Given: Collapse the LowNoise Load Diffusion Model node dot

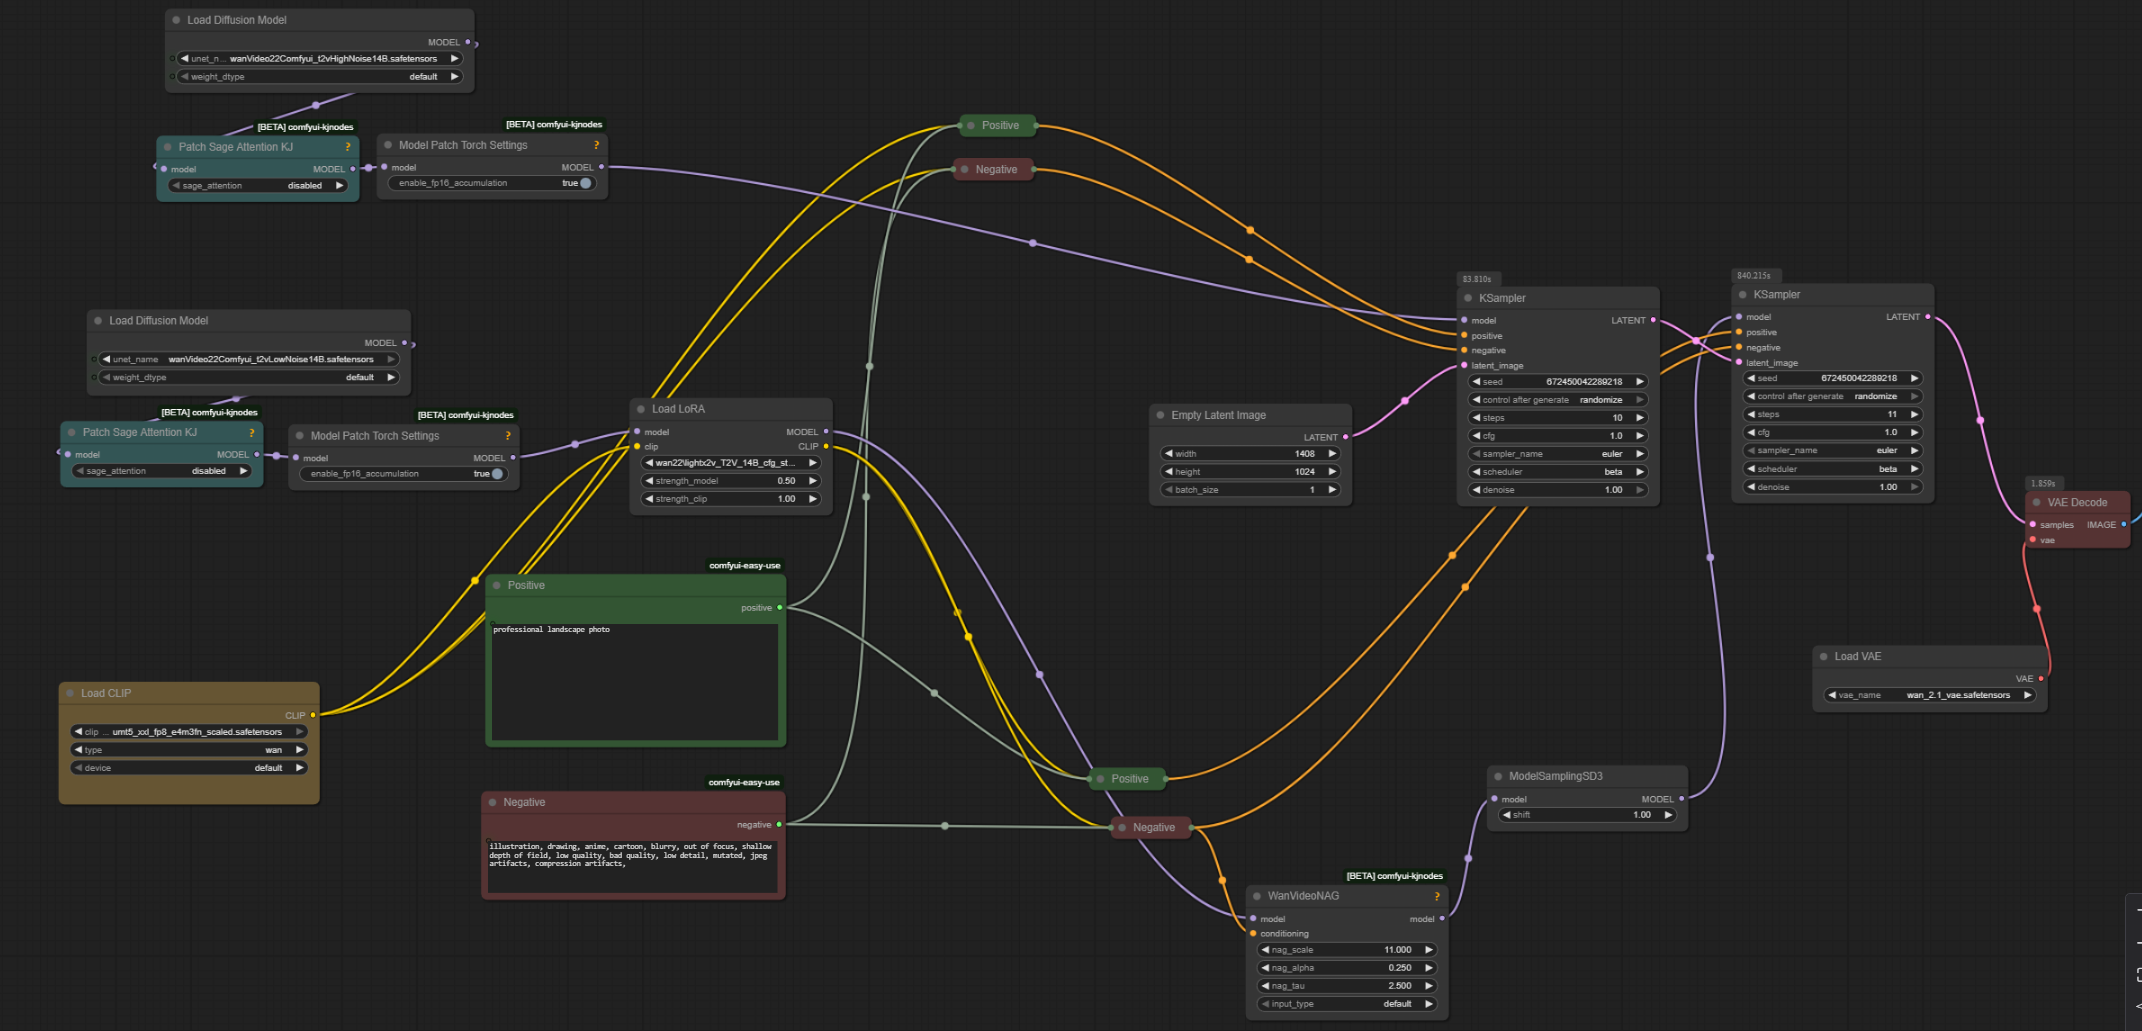Looking at the screenshot, I should (98, 321).
